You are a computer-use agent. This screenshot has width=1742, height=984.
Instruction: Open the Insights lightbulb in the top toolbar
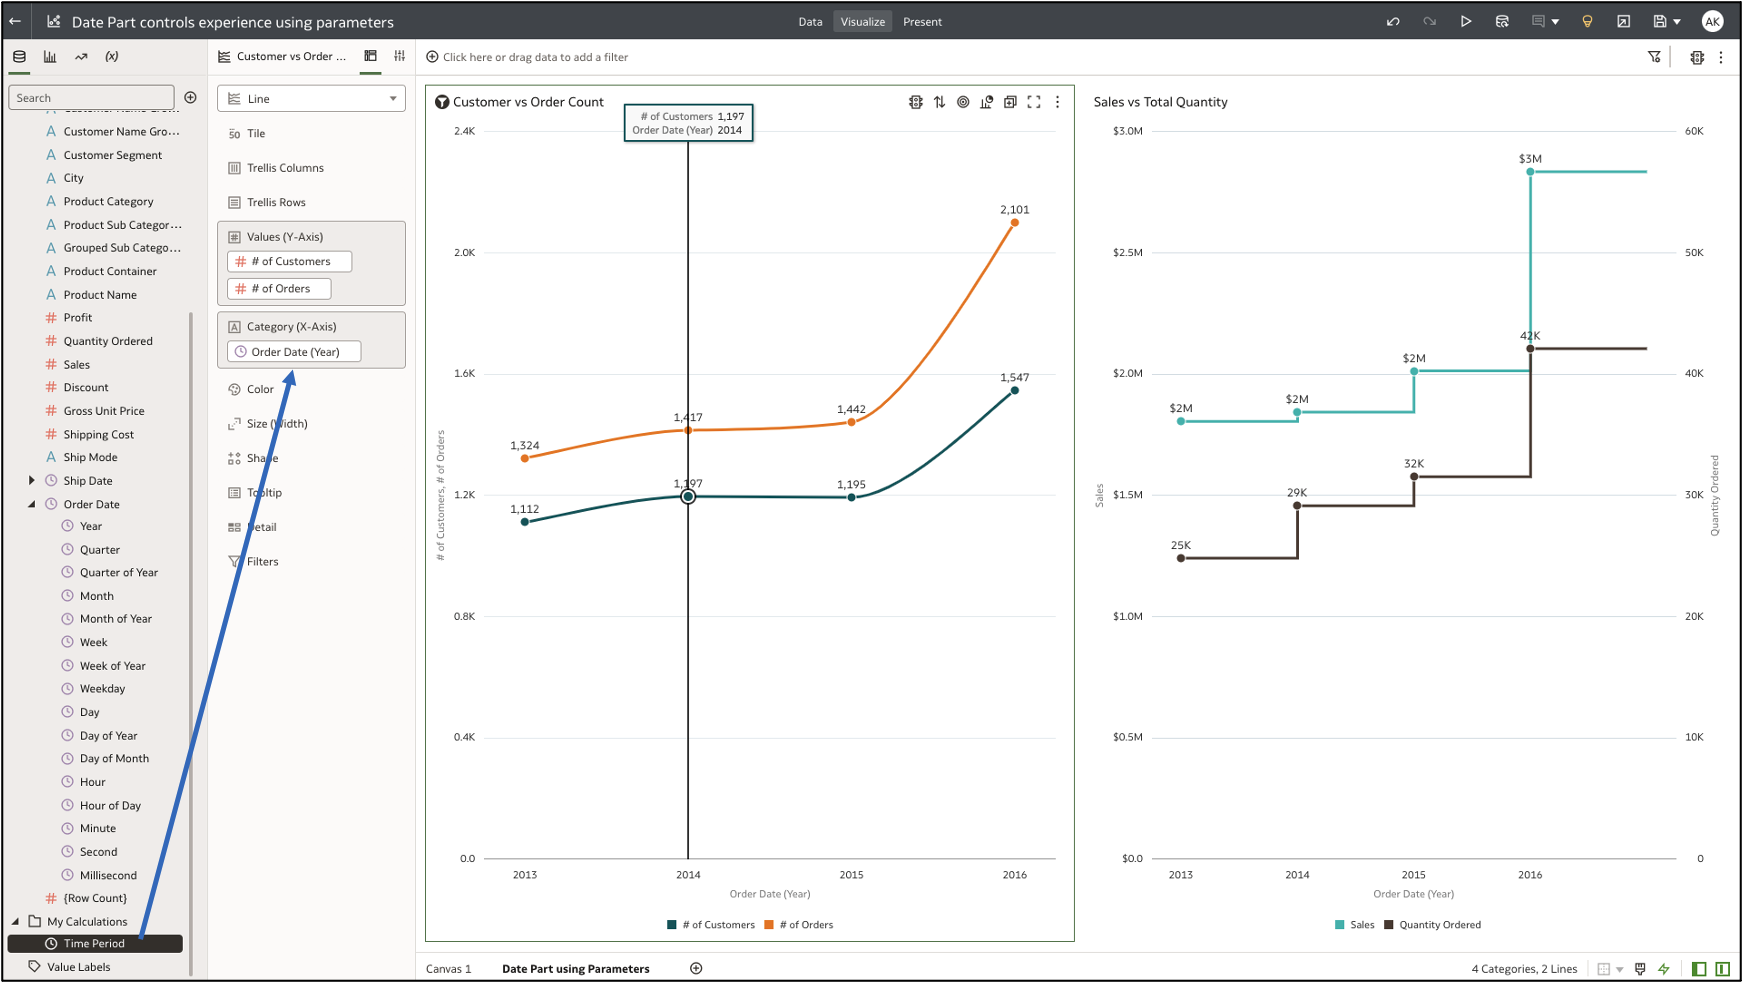[1588, 20]
